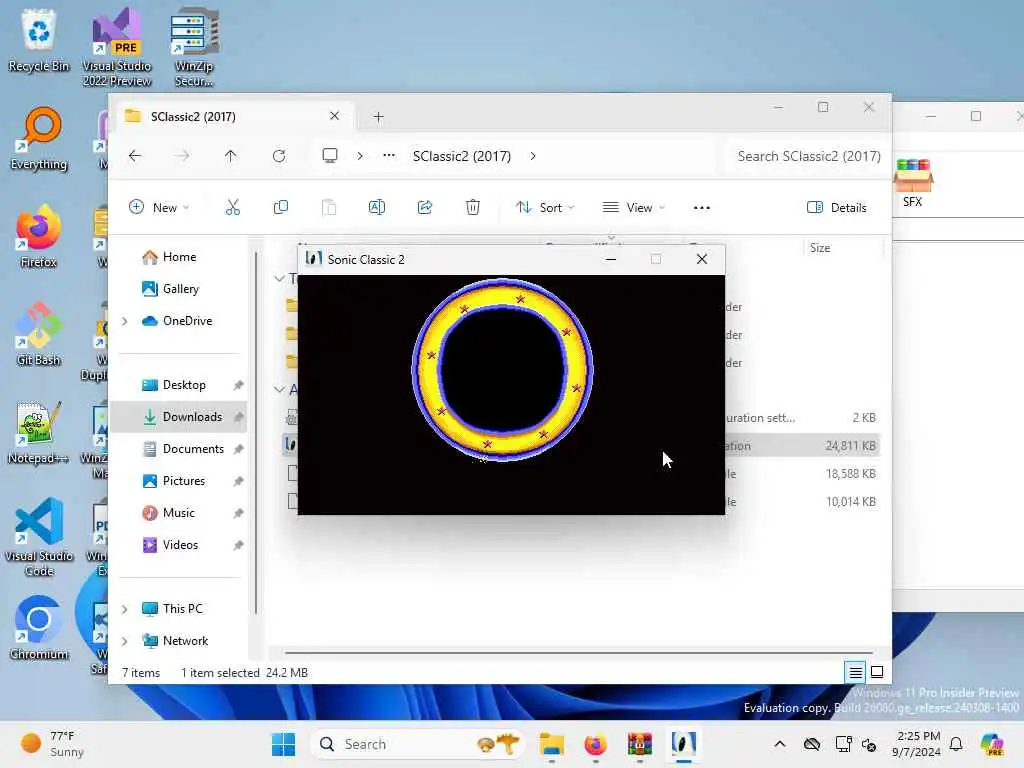Open Desktop in Quick access
Viewport: 1024px width, 768px height.
181,385
